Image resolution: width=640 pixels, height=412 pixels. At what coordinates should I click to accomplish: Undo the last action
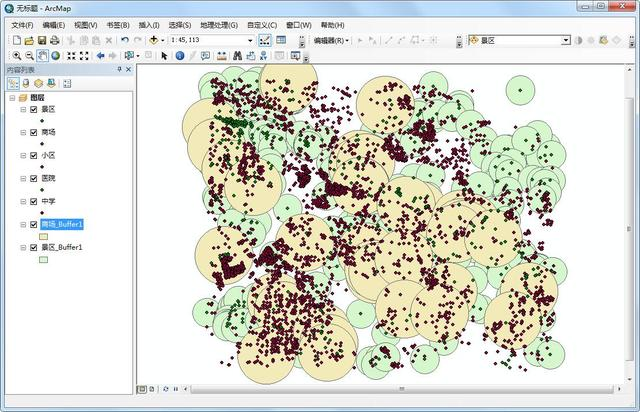[x=125, y=40]
